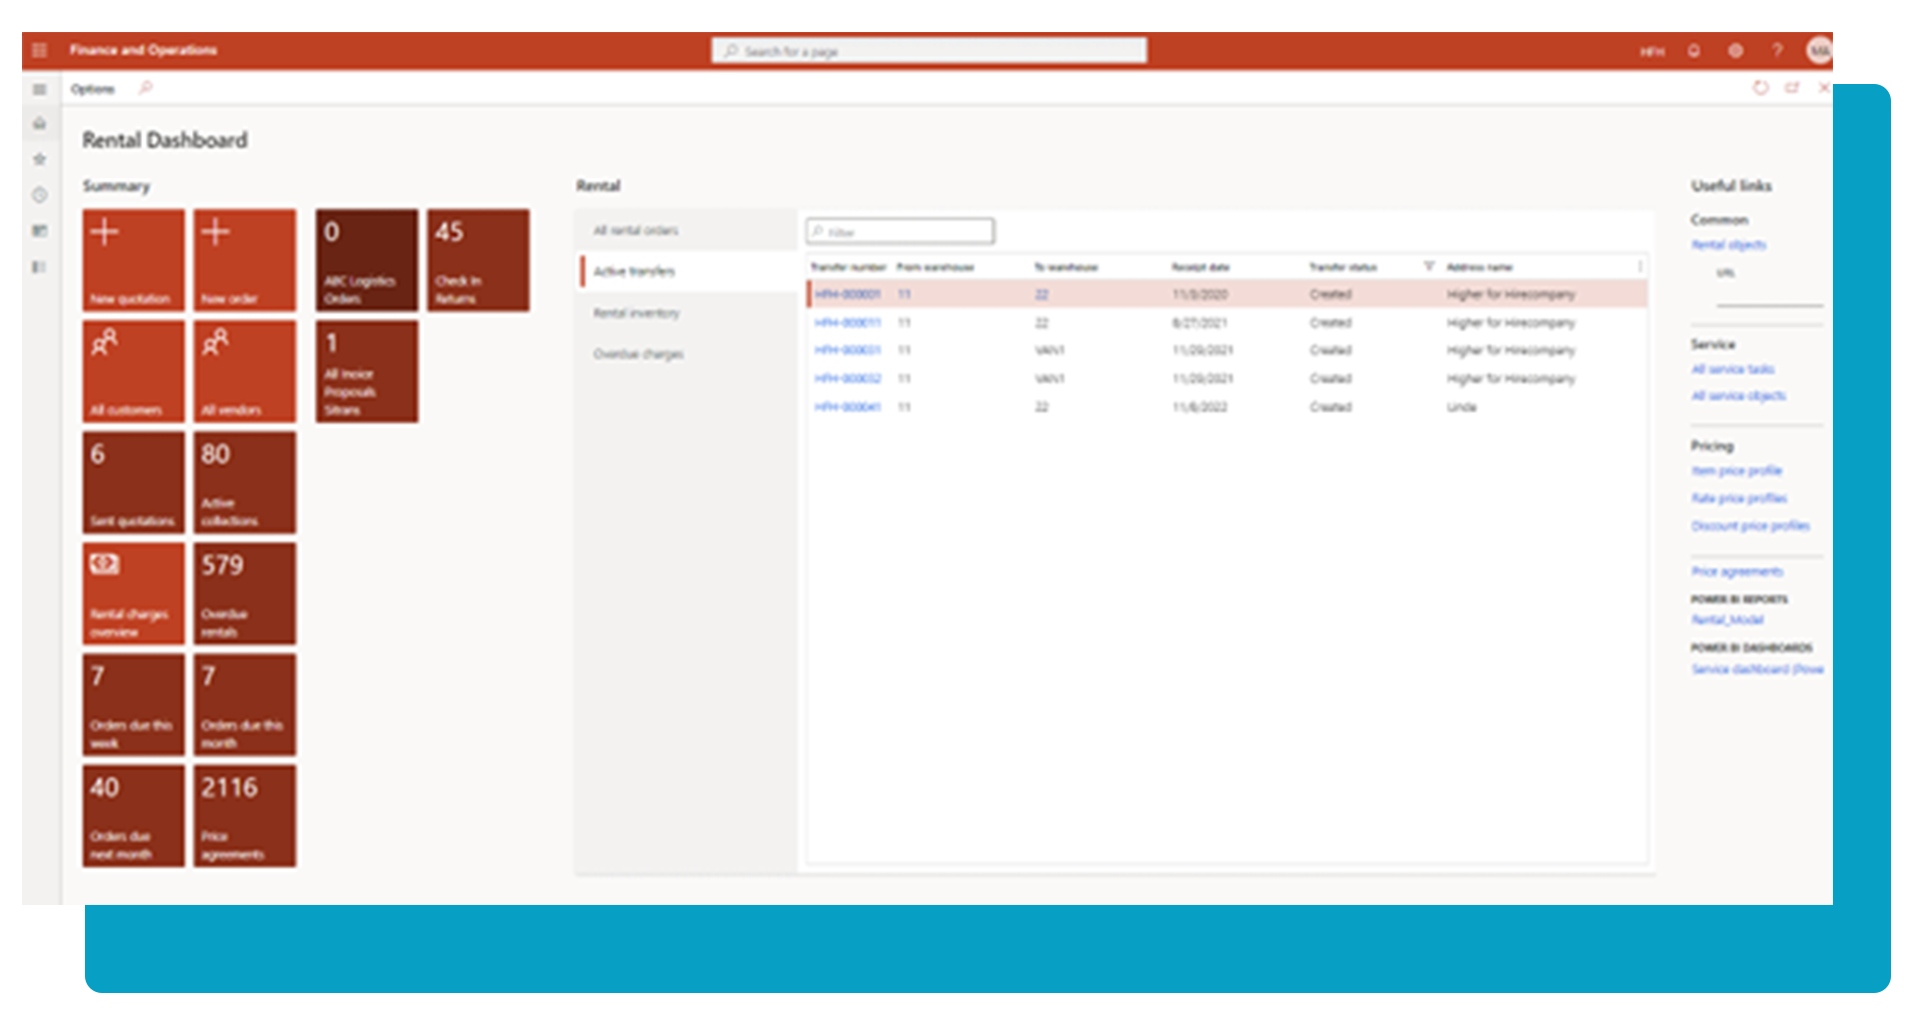Image resolution: width=1905 pixels, height=1032 pixels.
Task: Open notifications via the bell icon
Action: pyautogui.click(x=1693, y=50)
